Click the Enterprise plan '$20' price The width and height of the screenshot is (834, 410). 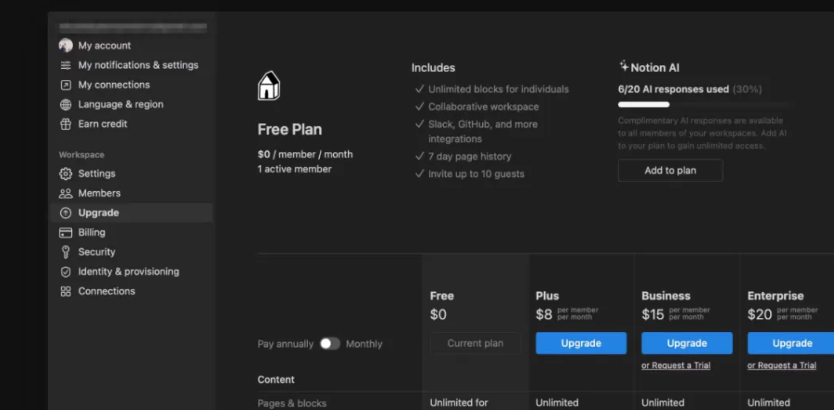pos(760,315)
